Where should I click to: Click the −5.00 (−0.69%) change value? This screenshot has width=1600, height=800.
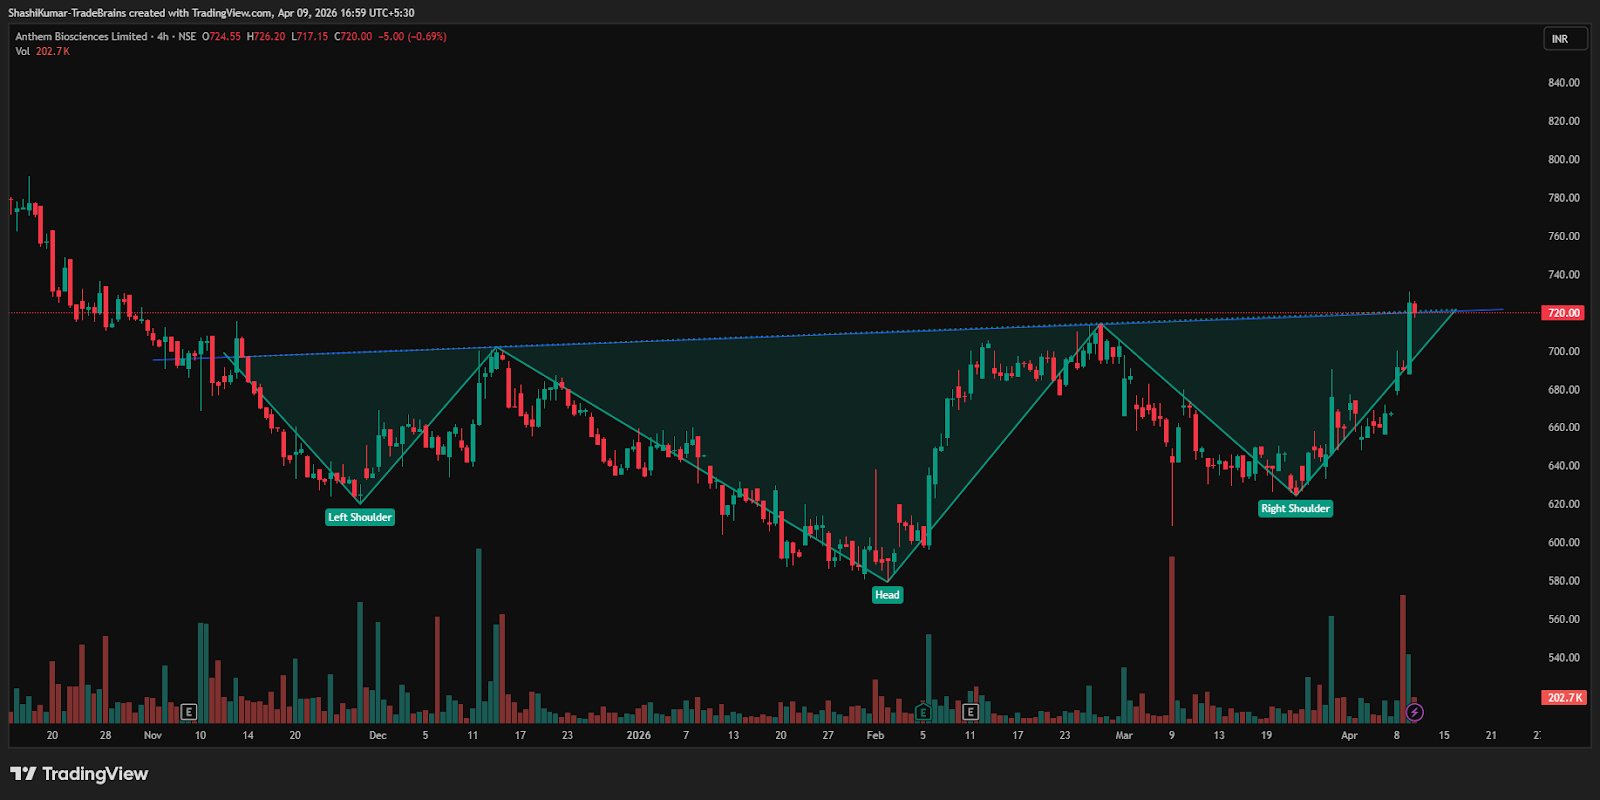pyautogui.click(x=412, y=37)
